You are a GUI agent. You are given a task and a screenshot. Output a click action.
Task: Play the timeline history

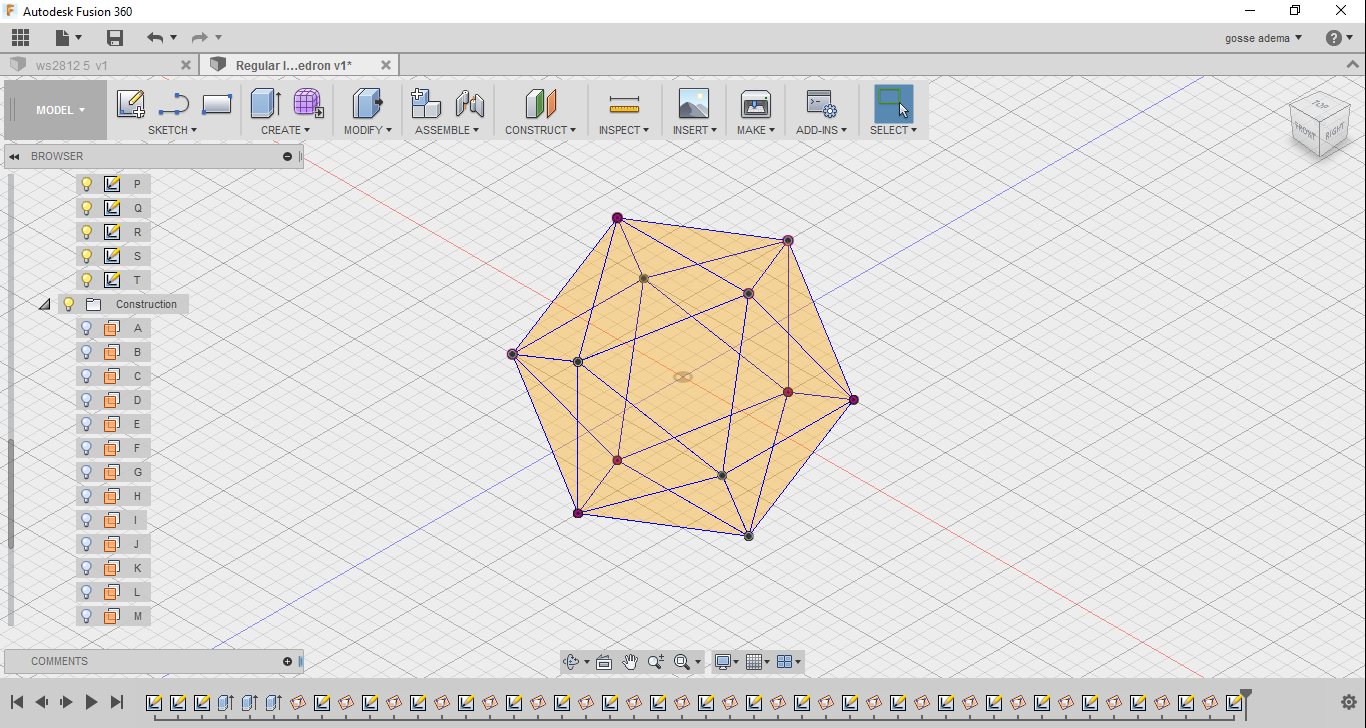coord(91,702)
